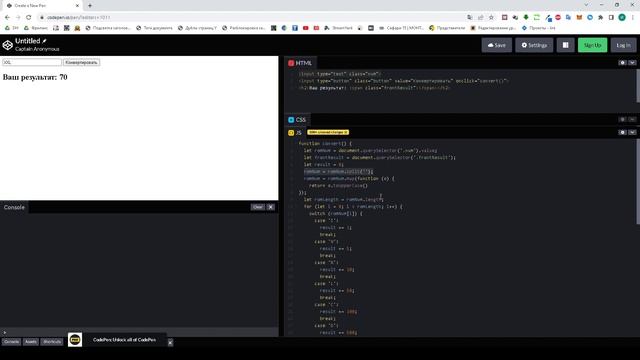Open the Change View layout icon
The width and height of the screenshot is (640, 360).
tap(565, 45)
